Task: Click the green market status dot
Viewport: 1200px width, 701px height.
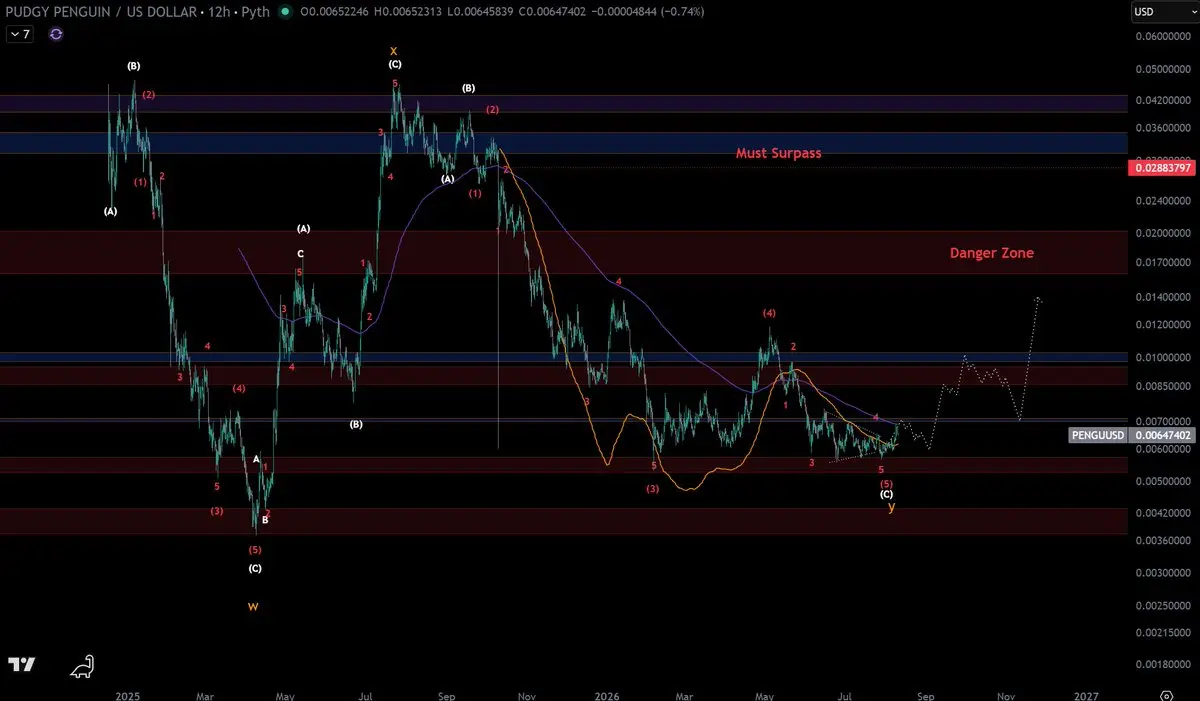Action: coord(287,12)
